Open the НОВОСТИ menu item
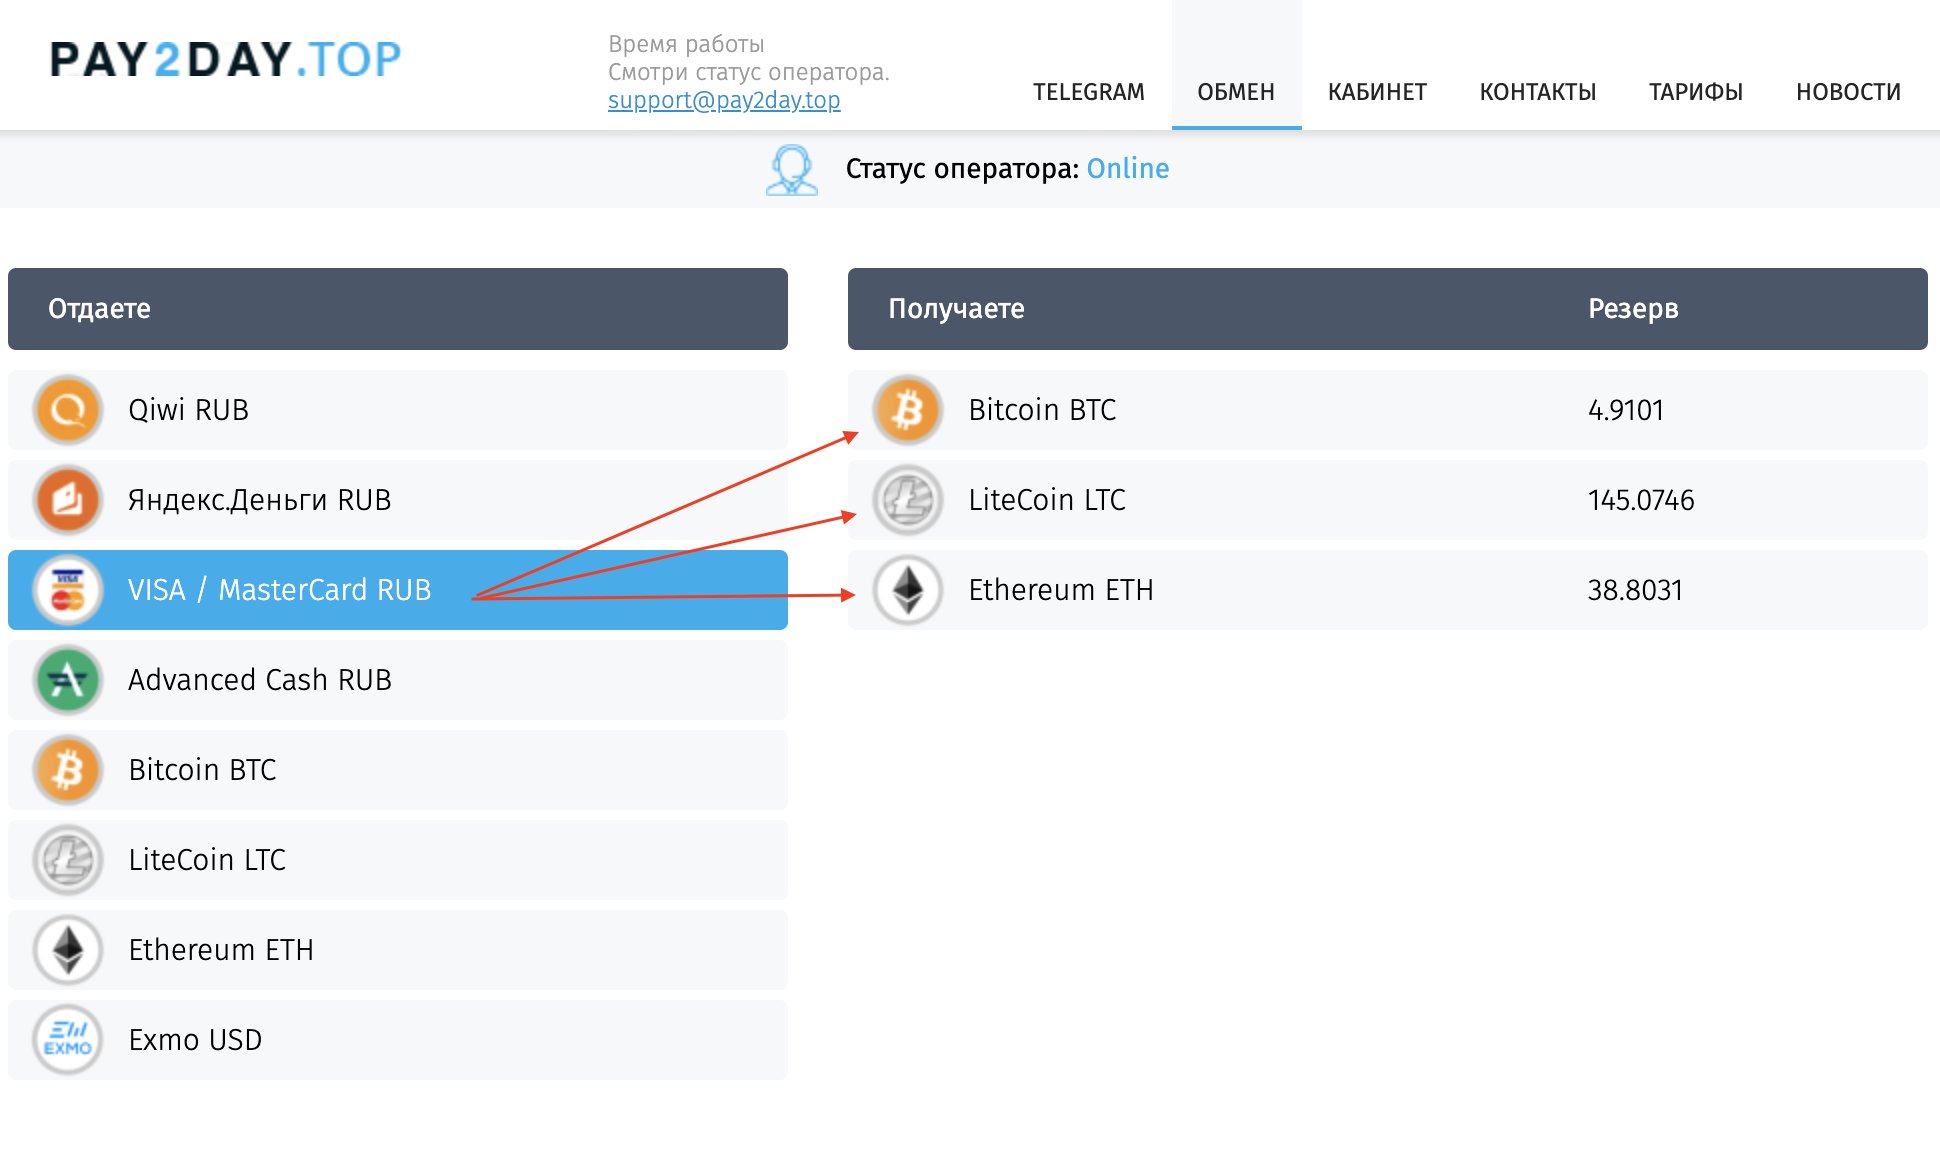 point(1848,92)
